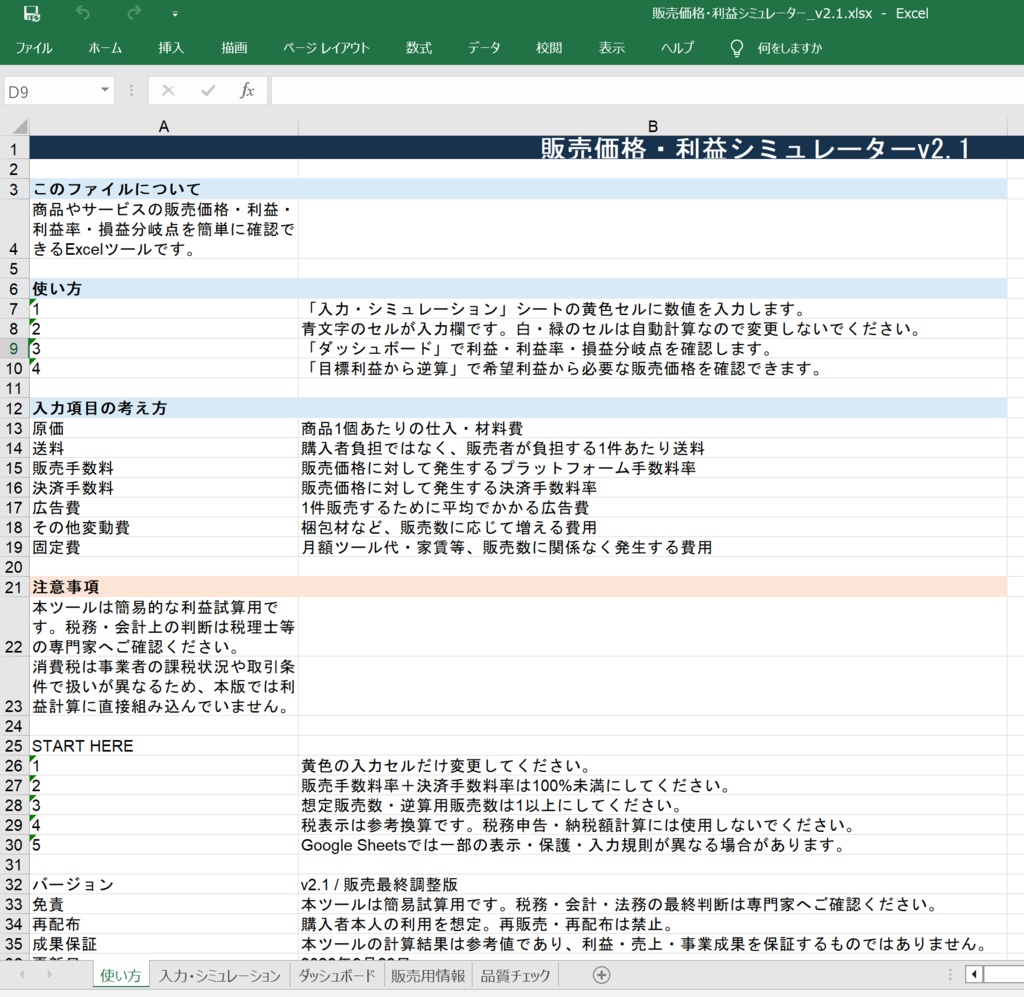Select the 使い方 sheet tab
The width and height of the screenshot is (1024, 997).
(120, 975)
